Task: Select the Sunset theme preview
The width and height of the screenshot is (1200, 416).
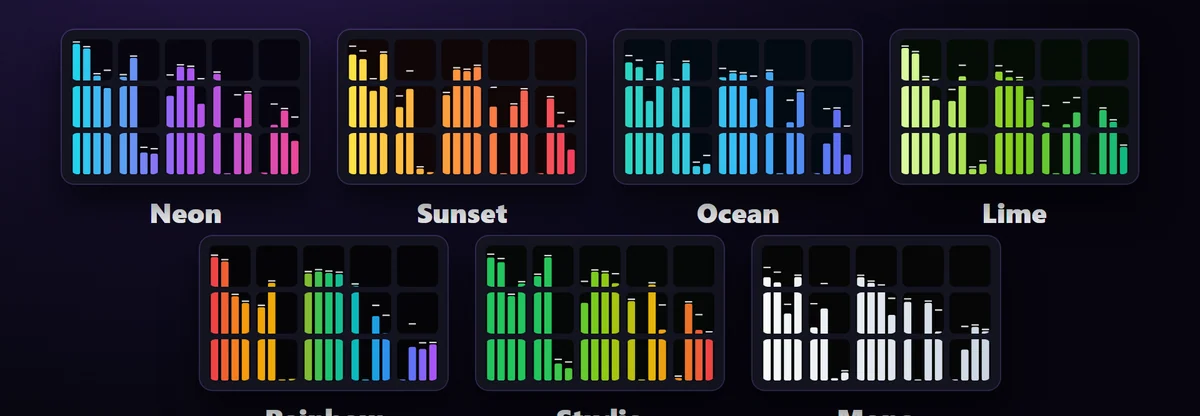Action: [461, 107]
